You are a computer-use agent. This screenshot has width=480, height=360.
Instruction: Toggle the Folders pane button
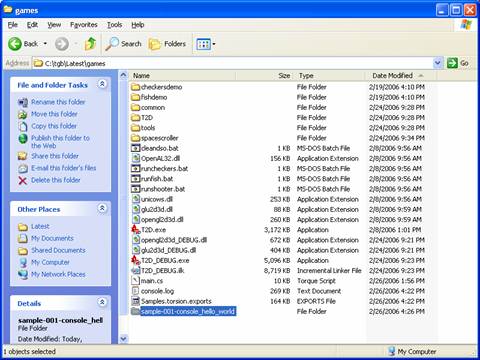click(x=167, y=44)
